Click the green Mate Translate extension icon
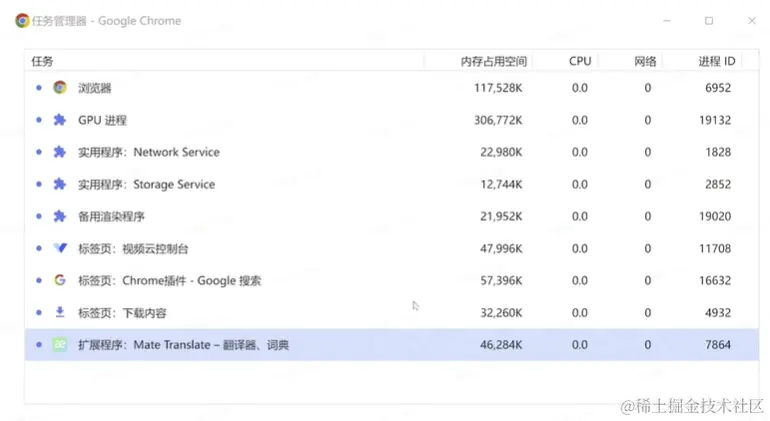Image resolution: width=770 pixels, height=421 pixels. pos(60,345)
